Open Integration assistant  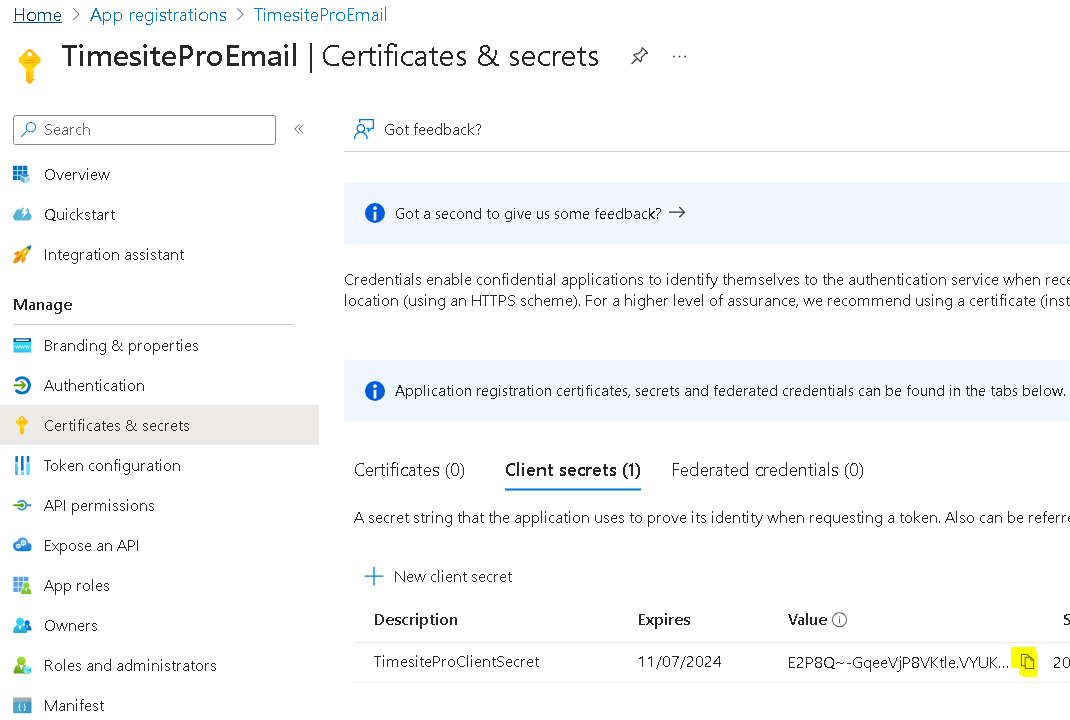point(113,255)
